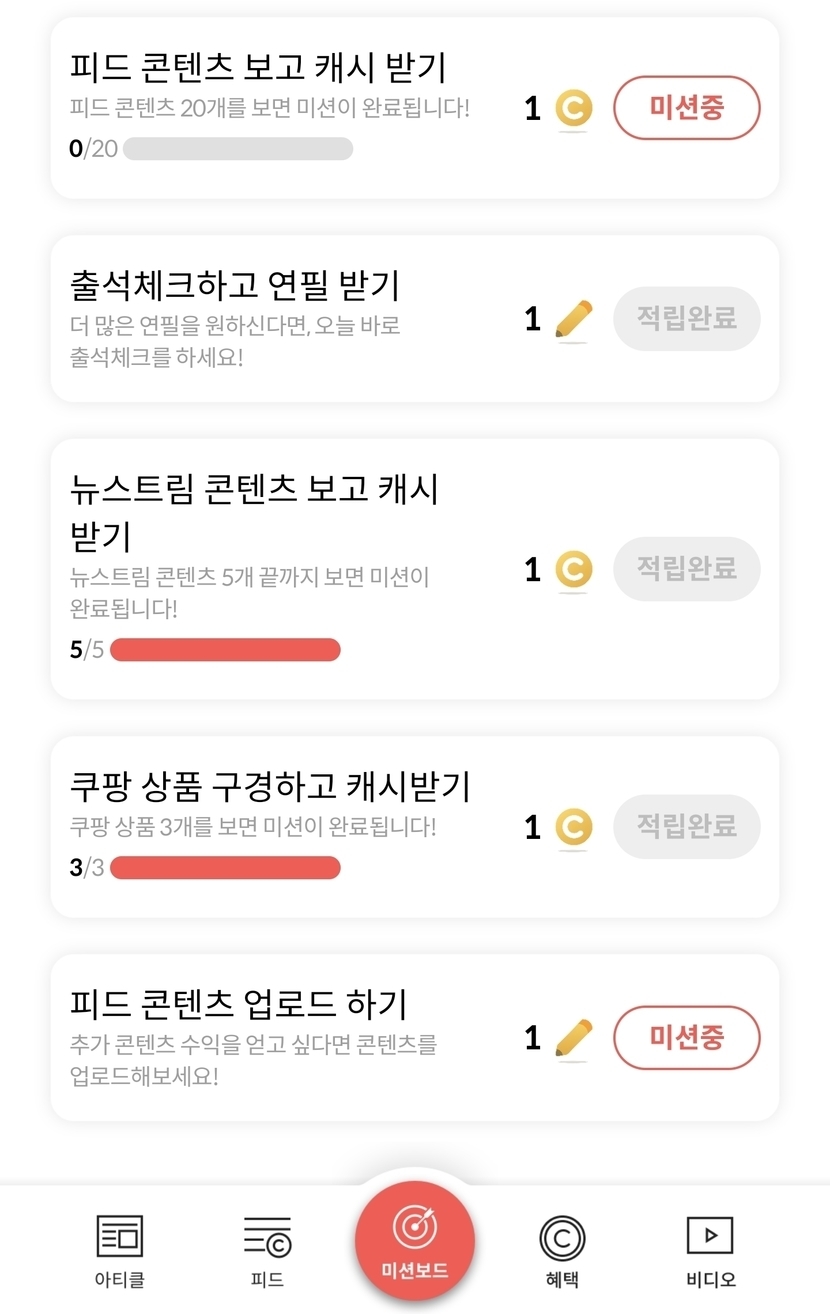Click the full 3/3 쿠팡 progress bar
Viewport: 830px width, 1314px height.
tap(225, 867)
